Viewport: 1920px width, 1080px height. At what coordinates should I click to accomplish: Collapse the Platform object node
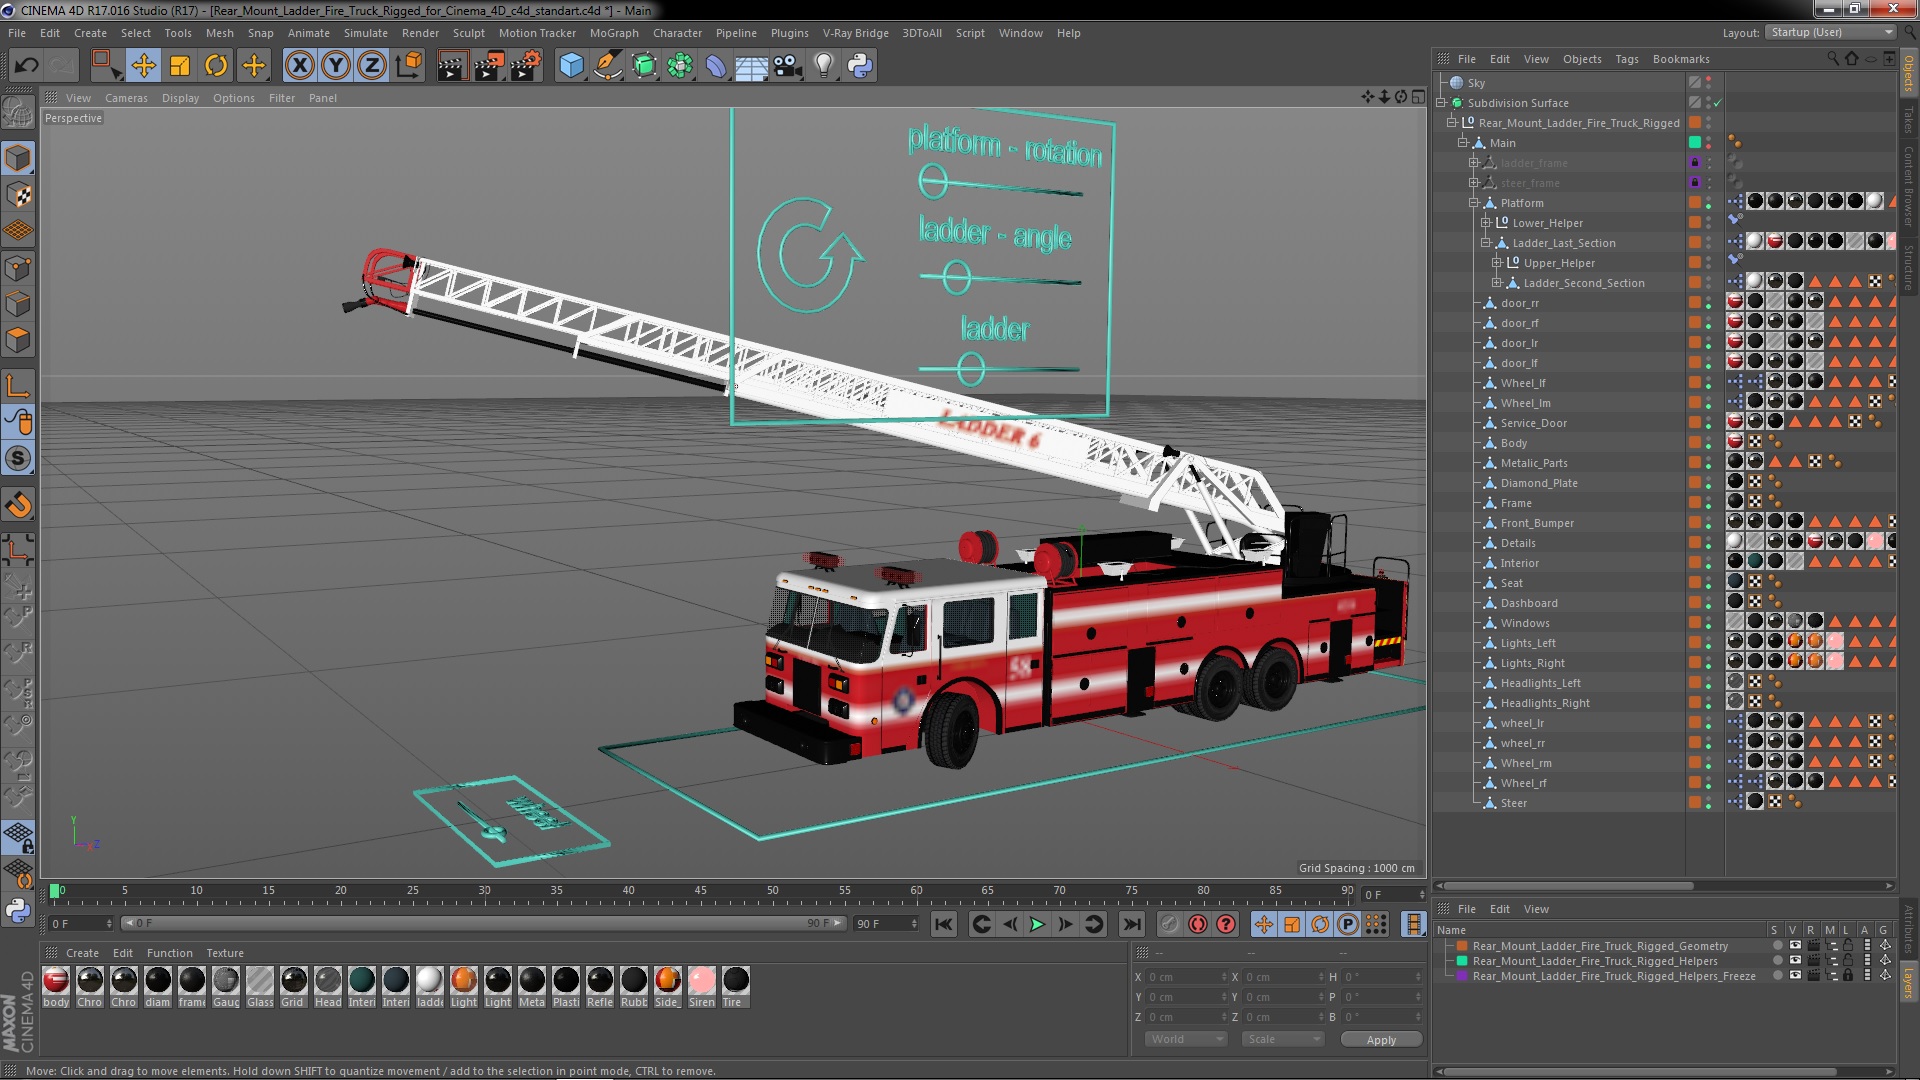[1473, 203]
